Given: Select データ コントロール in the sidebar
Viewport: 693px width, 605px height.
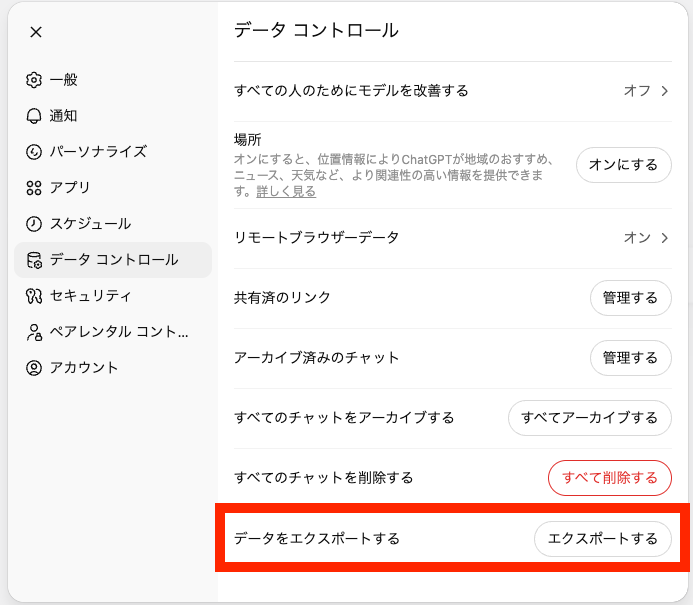Looking at the screenshot, I should [x=113, y=260].
